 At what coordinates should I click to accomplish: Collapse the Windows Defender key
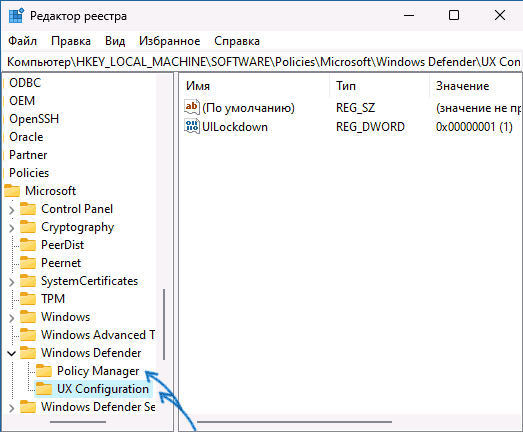(x=12, y=353)
